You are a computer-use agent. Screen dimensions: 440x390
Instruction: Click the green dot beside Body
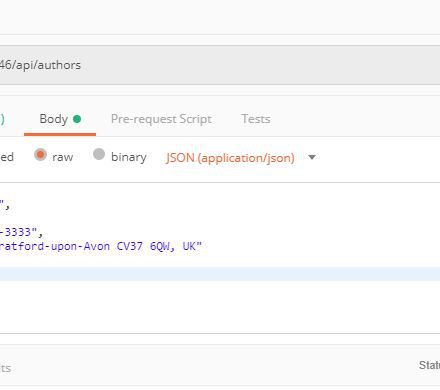(x=77, y=119)
